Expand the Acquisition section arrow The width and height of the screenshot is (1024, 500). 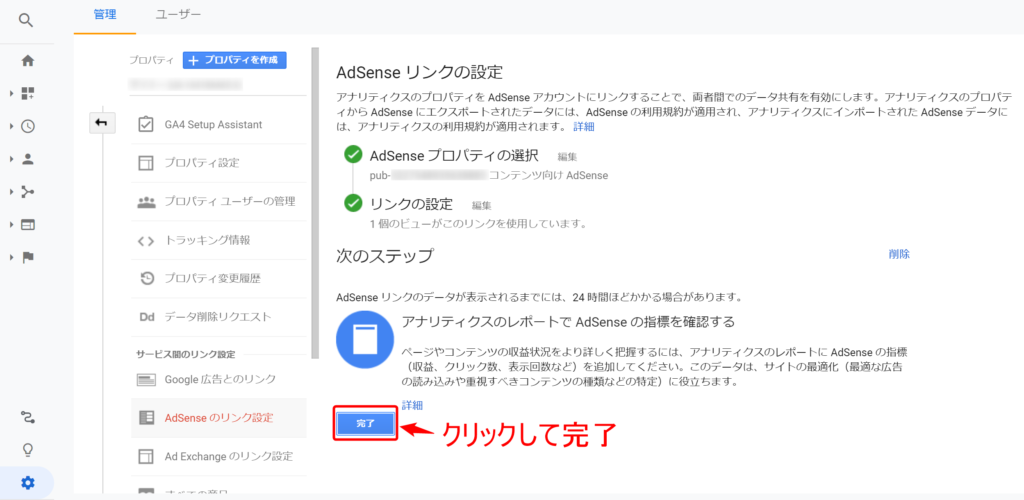pyautogui.click(x=12, y=192)
